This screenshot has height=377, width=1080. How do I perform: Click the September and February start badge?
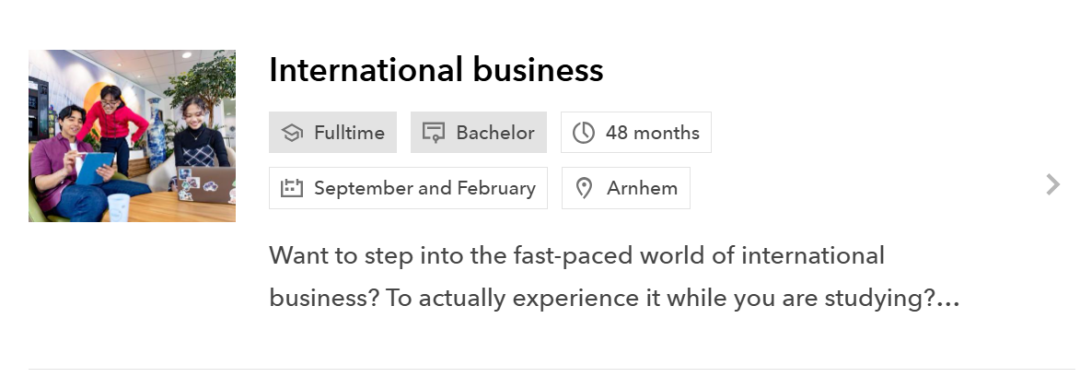click(408, 187)
